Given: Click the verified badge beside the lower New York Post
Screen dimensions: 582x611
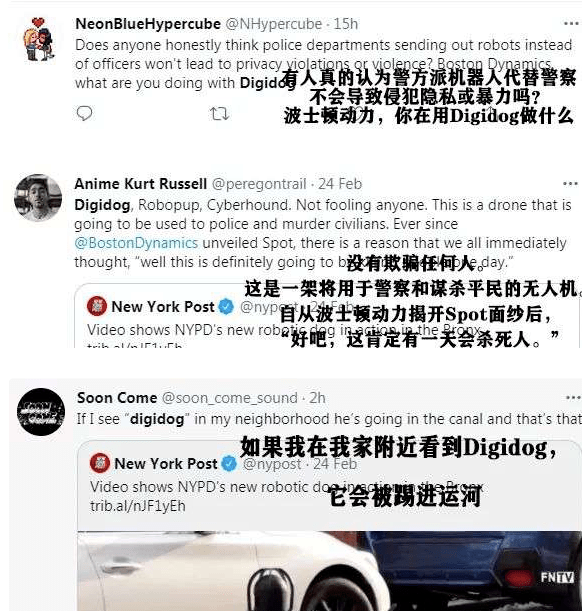Looking at the screenshot, I should coord(229,464).
